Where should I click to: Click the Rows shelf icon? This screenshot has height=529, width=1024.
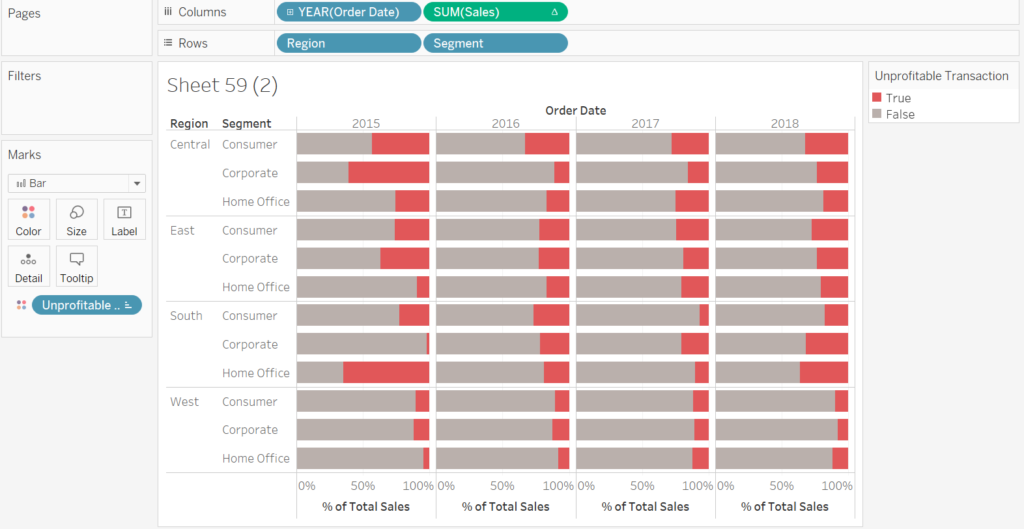tap(168, 44)
